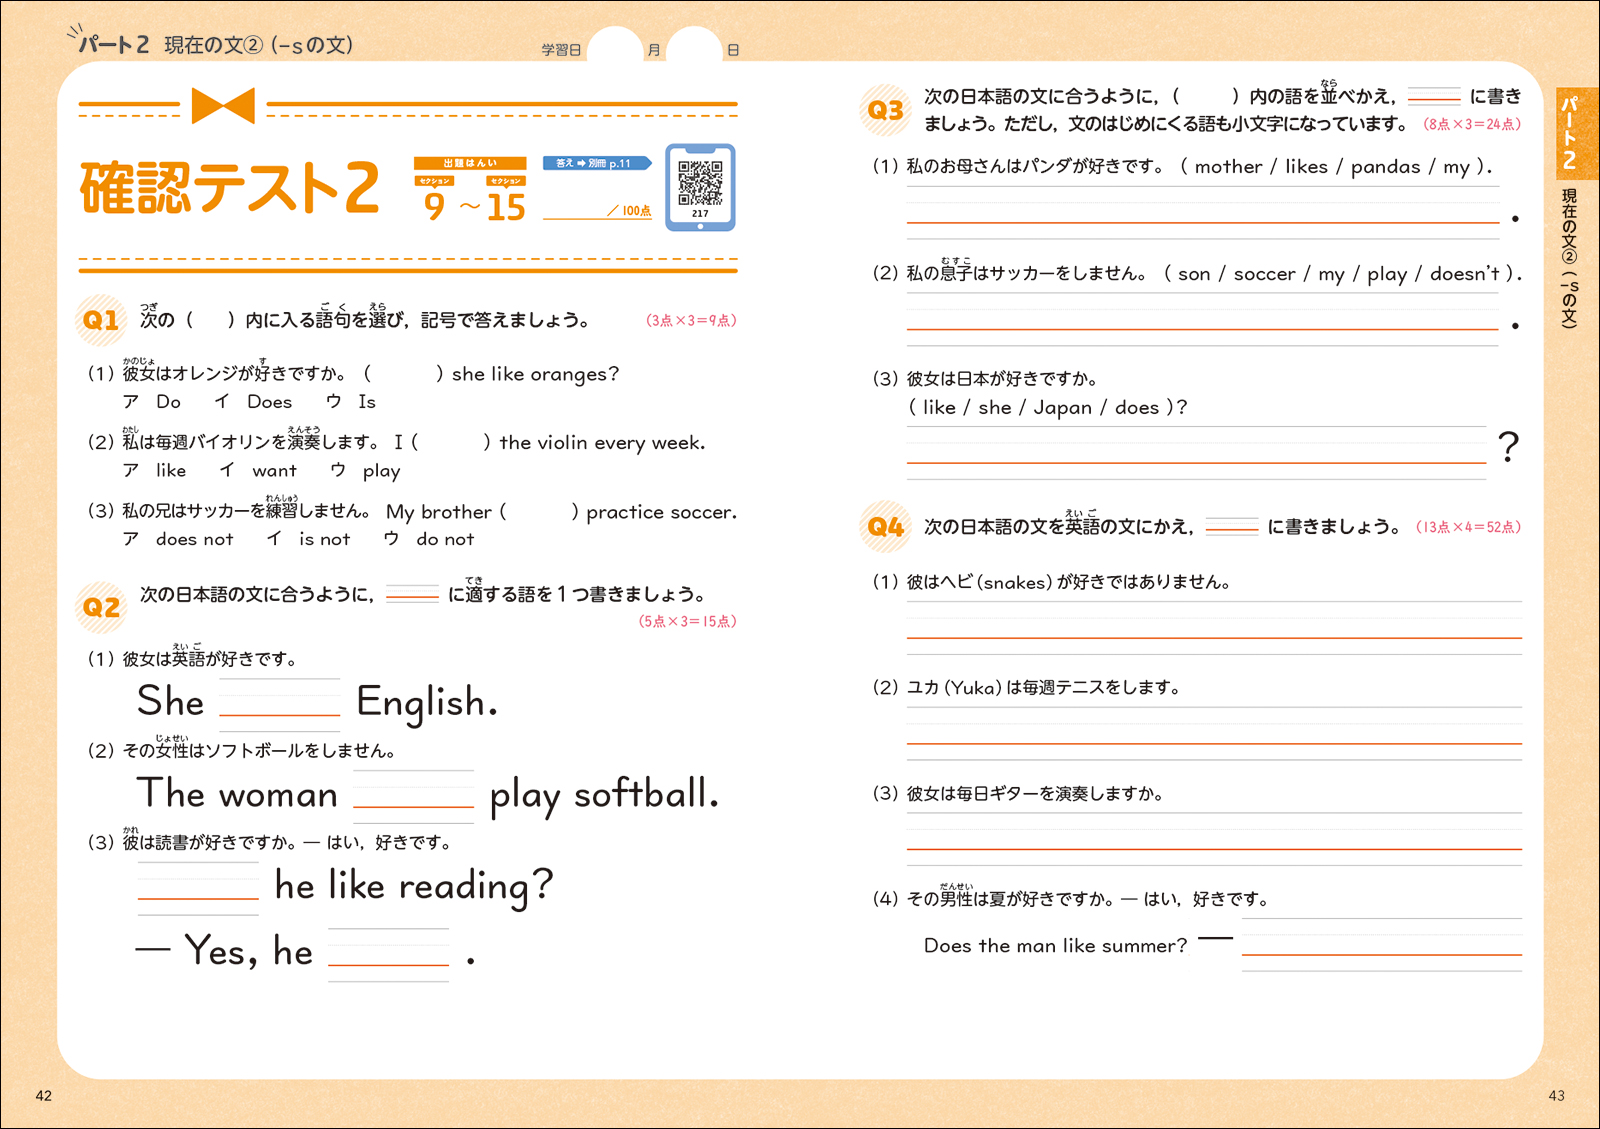Click answer line for Q4 (2) Yuka sentence
The image size is (1600, 1129).
[1214, 734]
